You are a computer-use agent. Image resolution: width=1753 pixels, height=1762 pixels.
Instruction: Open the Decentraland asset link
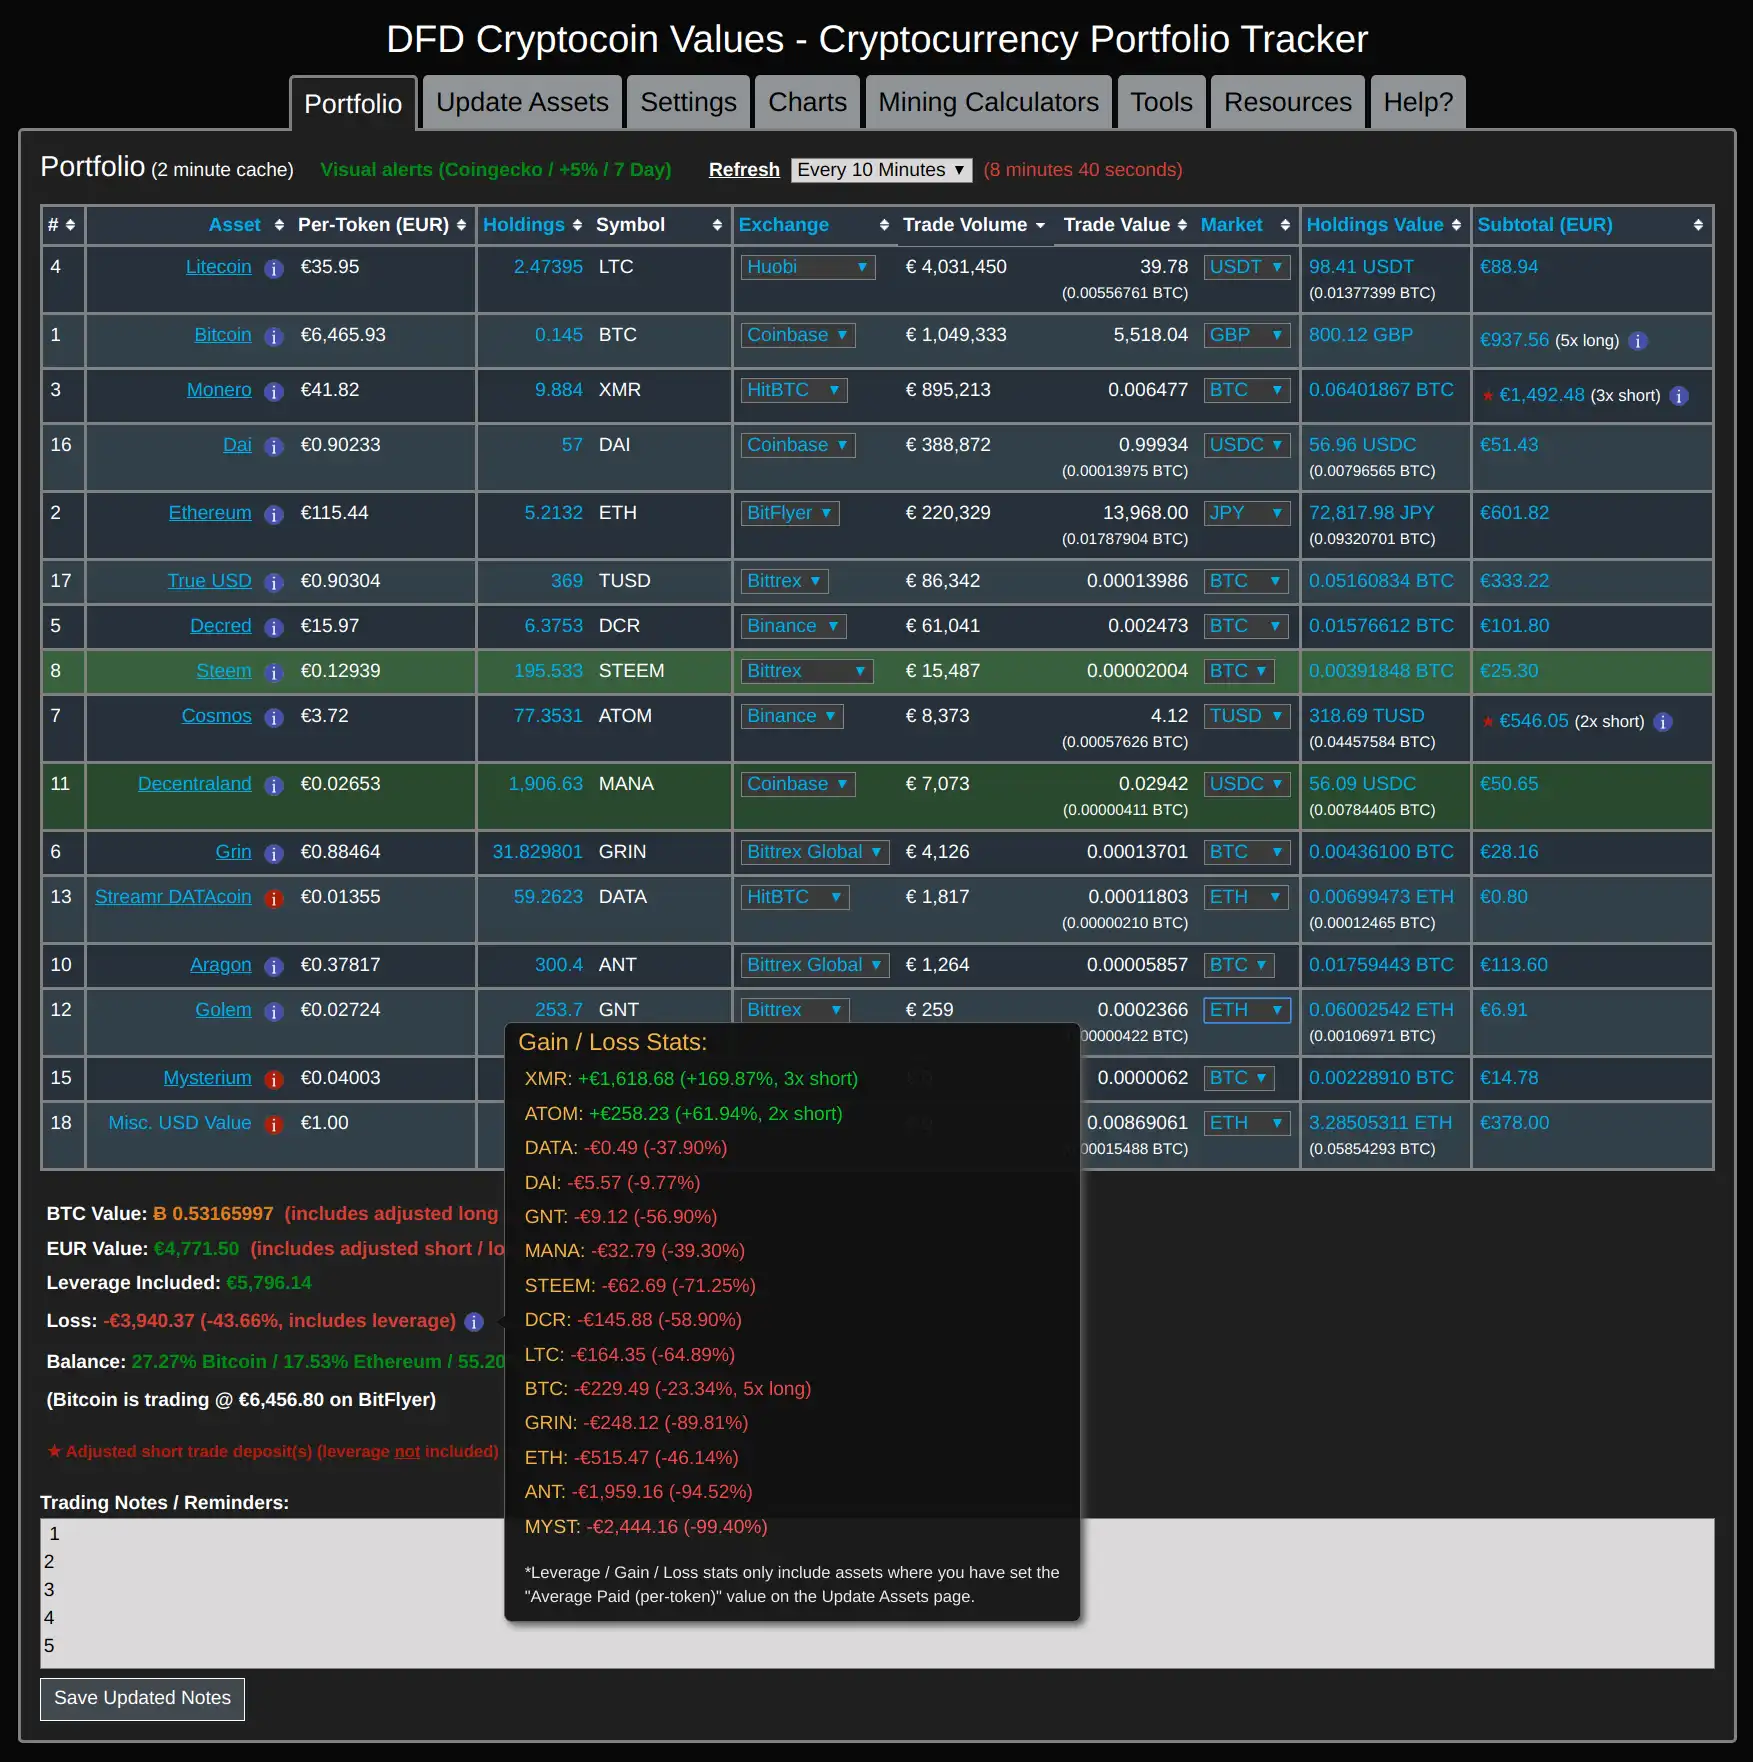(x=194, y=784)
